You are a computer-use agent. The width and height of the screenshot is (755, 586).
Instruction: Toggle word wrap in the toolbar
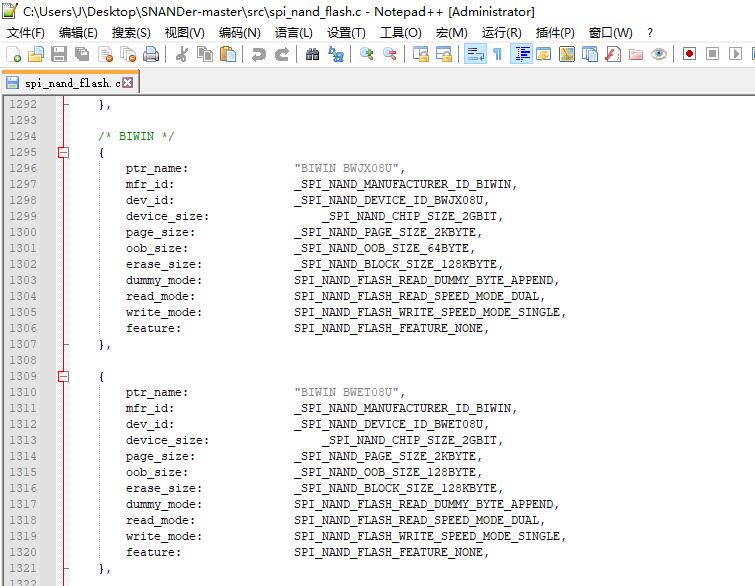point(475,54)
